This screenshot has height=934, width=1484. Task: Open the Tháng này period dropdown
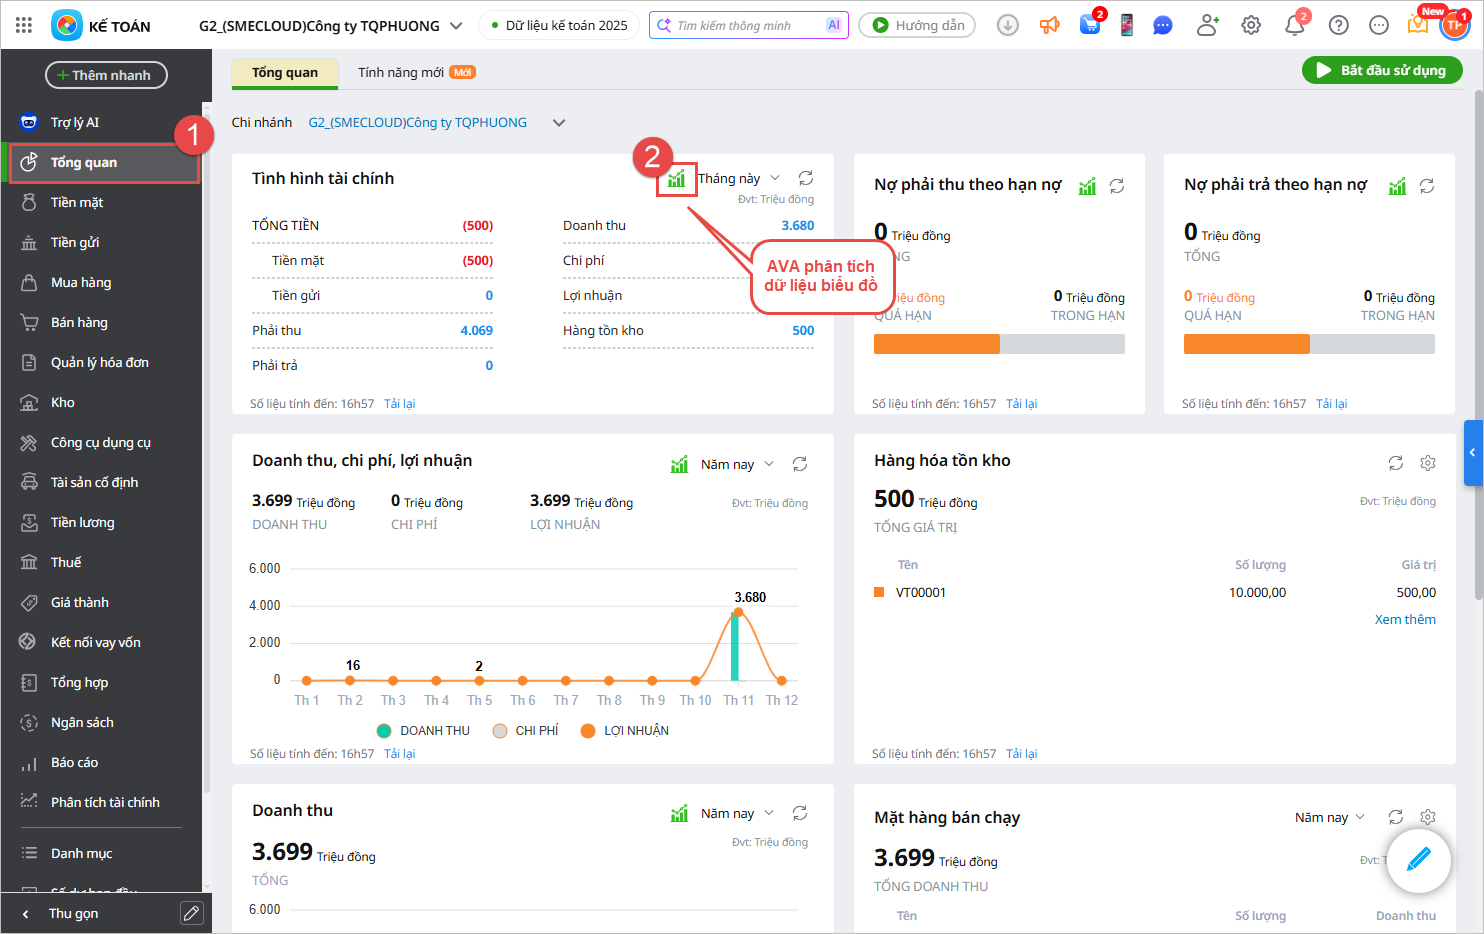tap(738, 179)
